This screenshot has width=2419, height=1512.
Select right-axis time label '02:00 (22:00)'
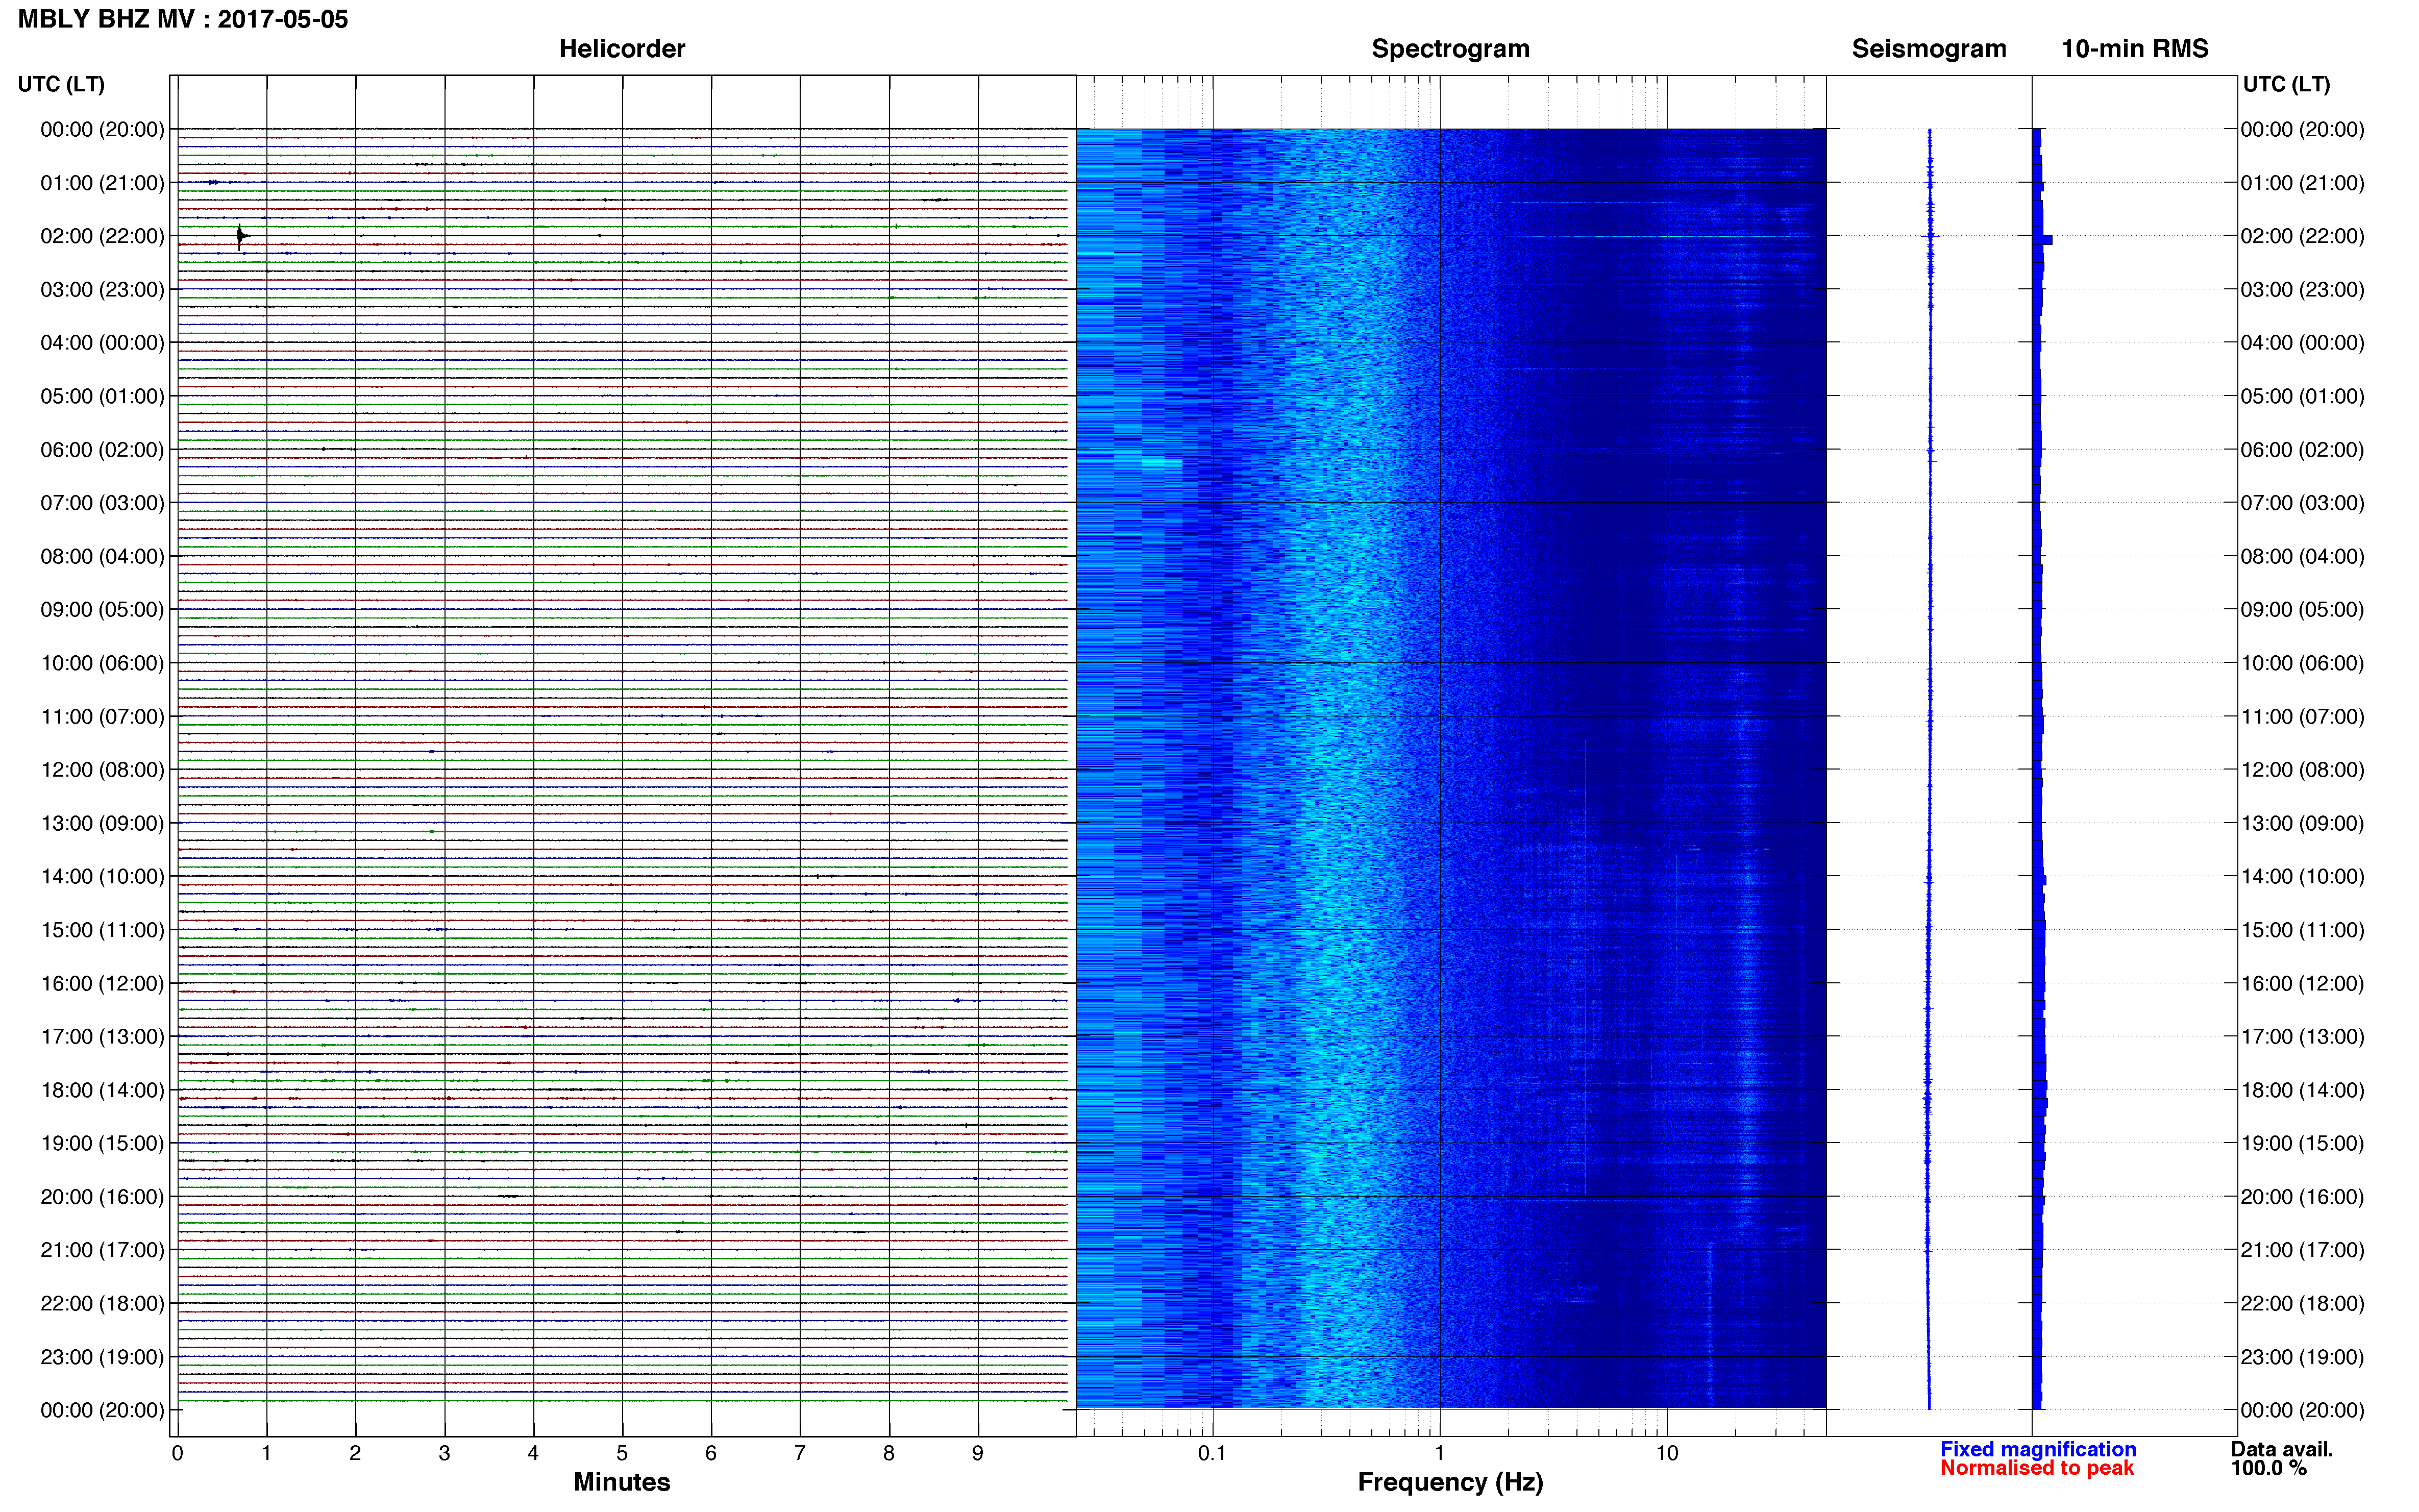coord(2302,236)
